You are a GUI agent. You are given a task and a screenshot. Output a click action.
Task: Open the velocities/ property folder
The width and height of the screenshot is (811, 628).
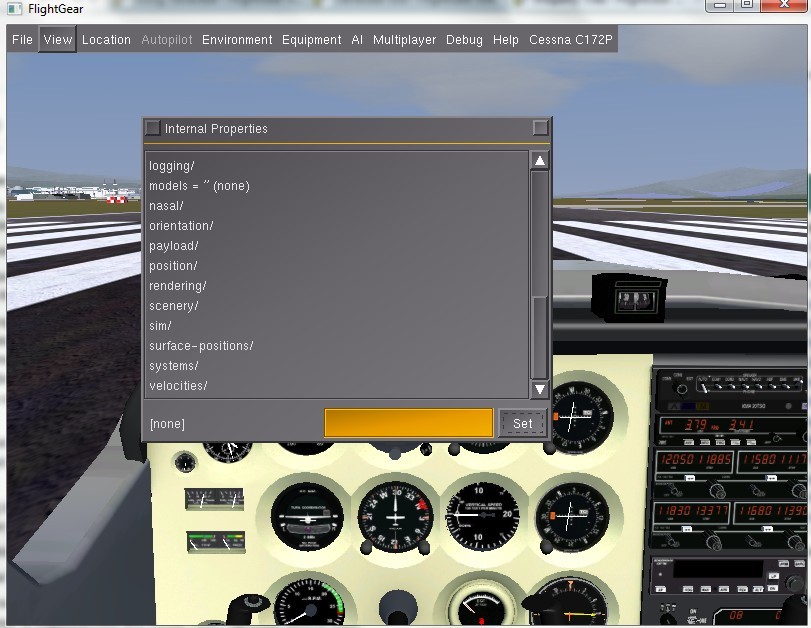(178, 386)
